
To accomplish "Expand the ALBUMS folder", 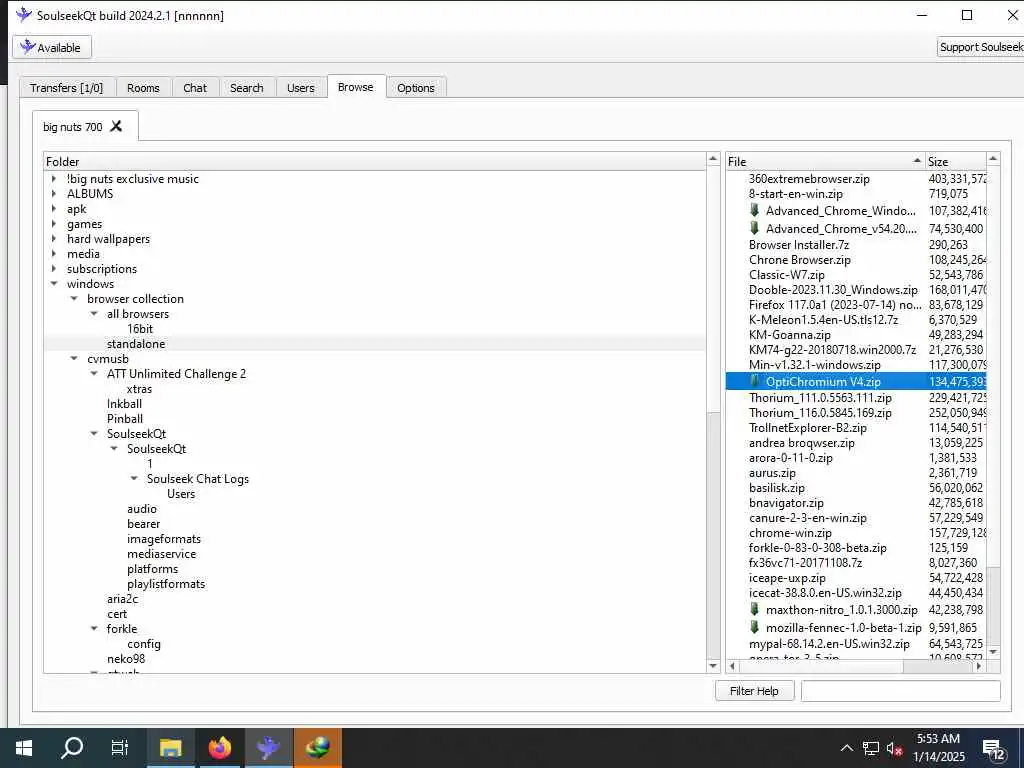I will pyautogui.click(x=54, y=193).
